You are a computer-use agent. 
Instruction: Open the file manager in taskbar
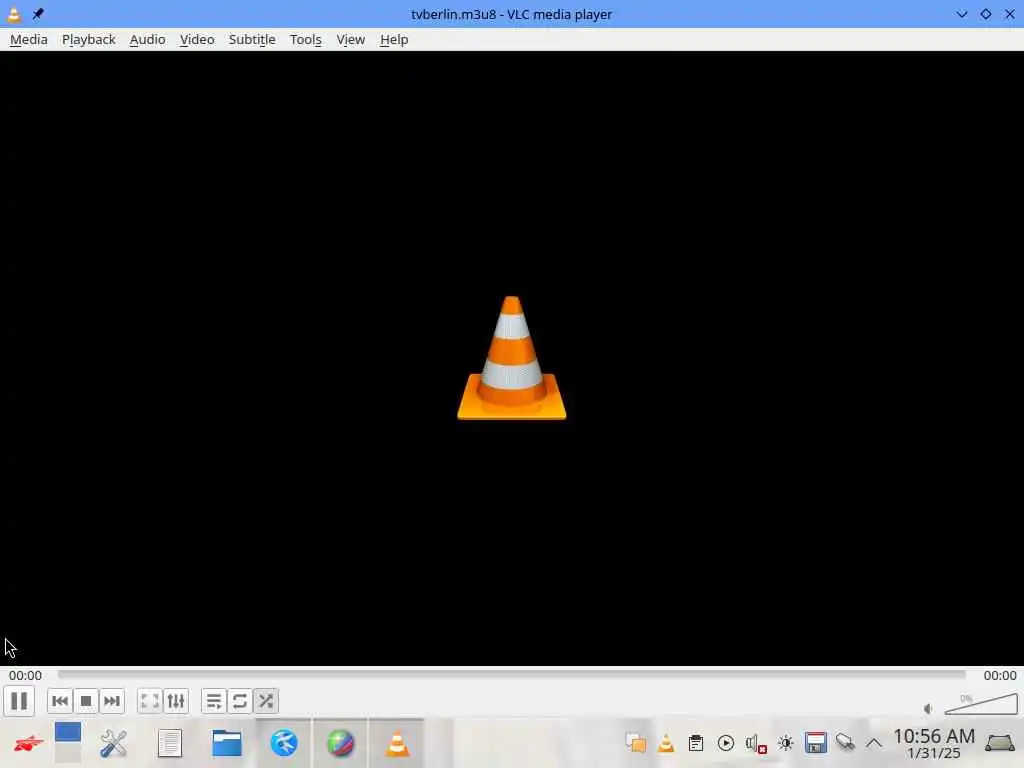point(227,743)
